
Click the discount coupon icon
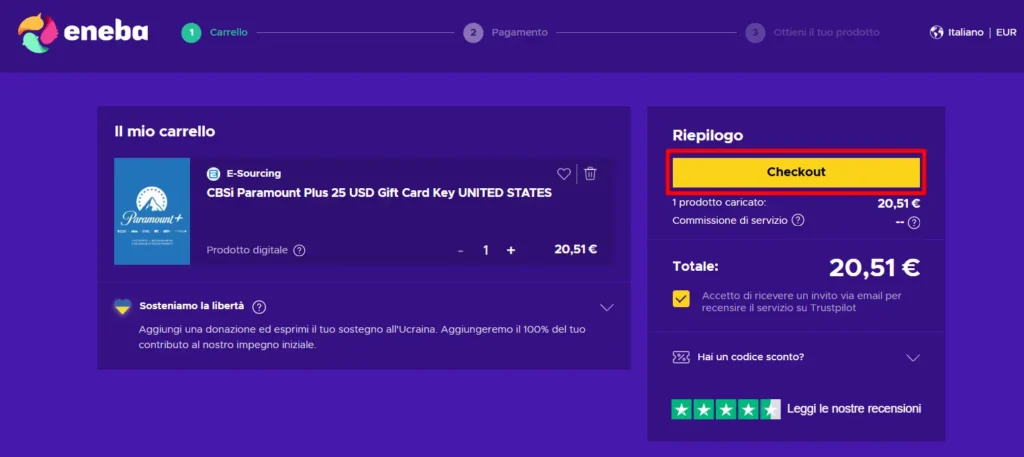point(681,357)
